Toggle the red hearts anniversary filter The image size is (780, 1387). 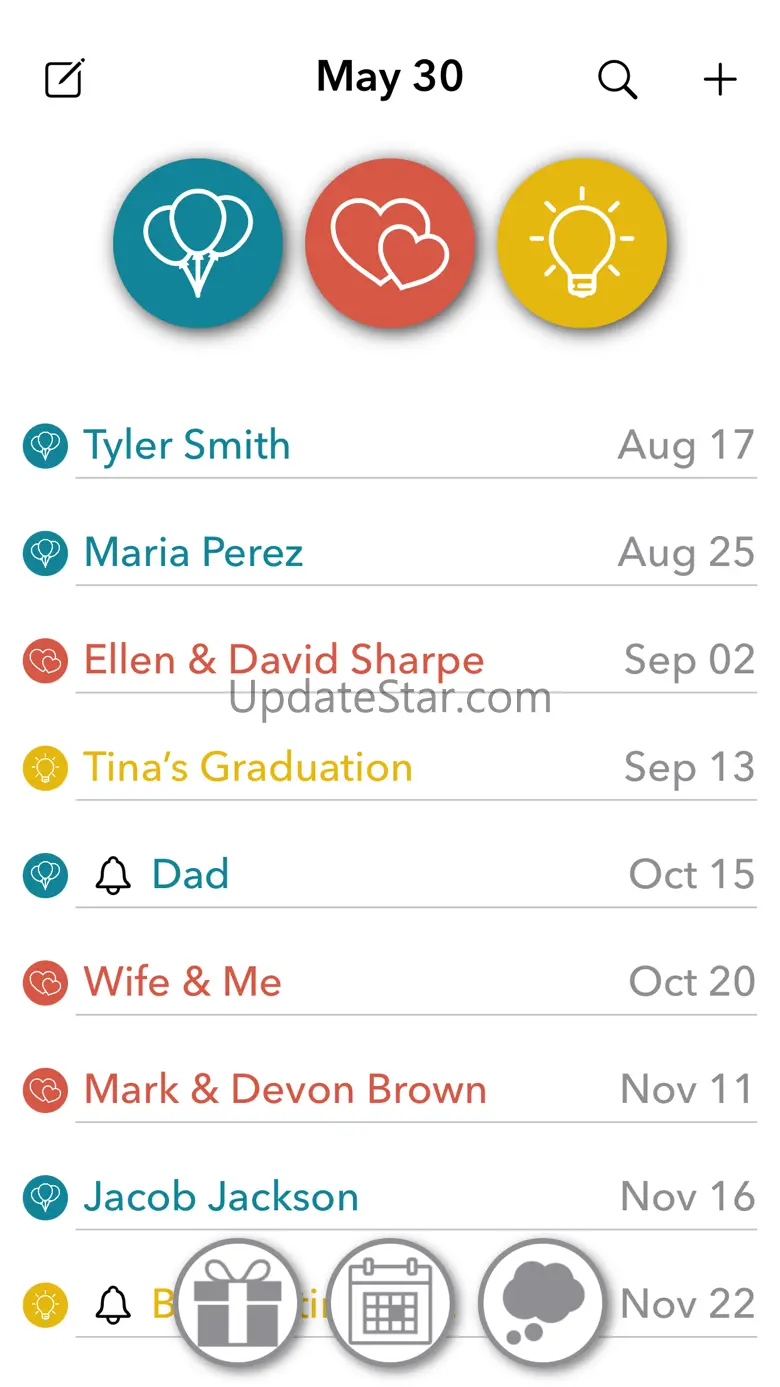click(x=389, y=243)
